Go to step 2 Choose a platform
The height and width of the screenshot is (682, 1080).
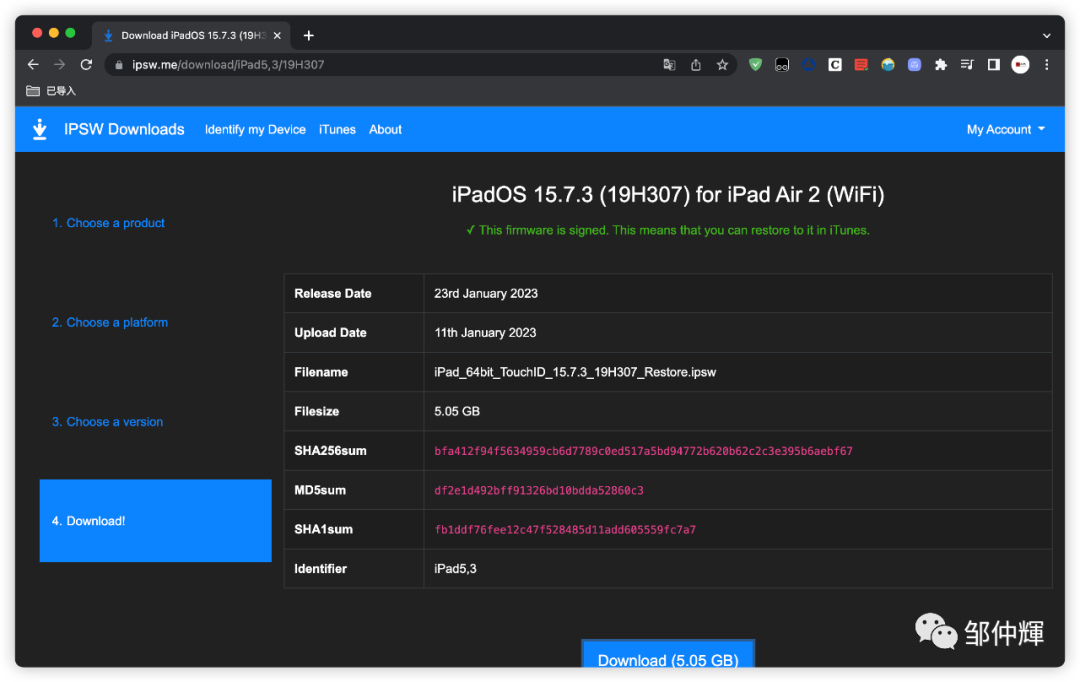coord(110,322)
